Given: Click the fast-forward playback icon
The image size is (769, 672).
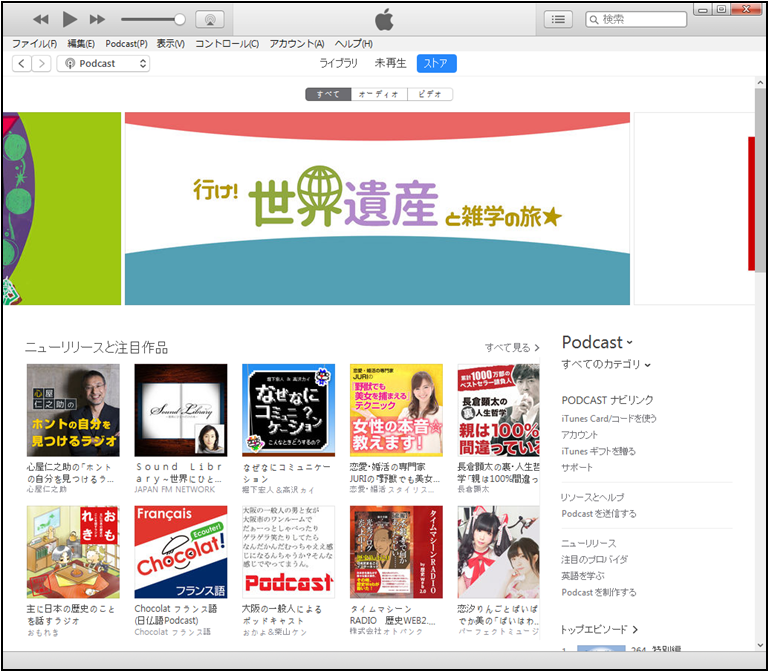Looking at the screenshot, I should pos(97,20).
